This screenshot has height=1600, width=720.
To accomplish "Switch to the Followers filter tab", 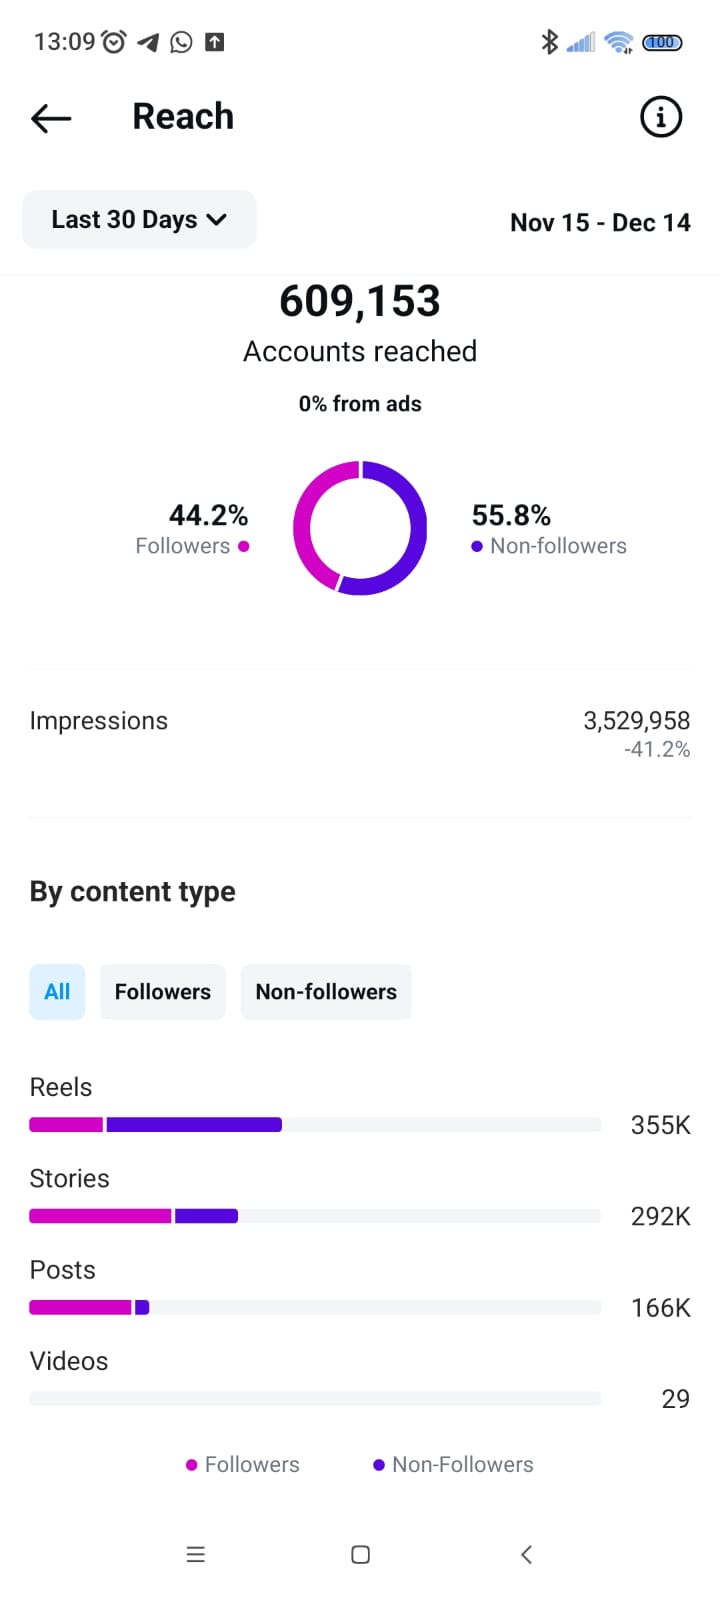I will 163,992.
